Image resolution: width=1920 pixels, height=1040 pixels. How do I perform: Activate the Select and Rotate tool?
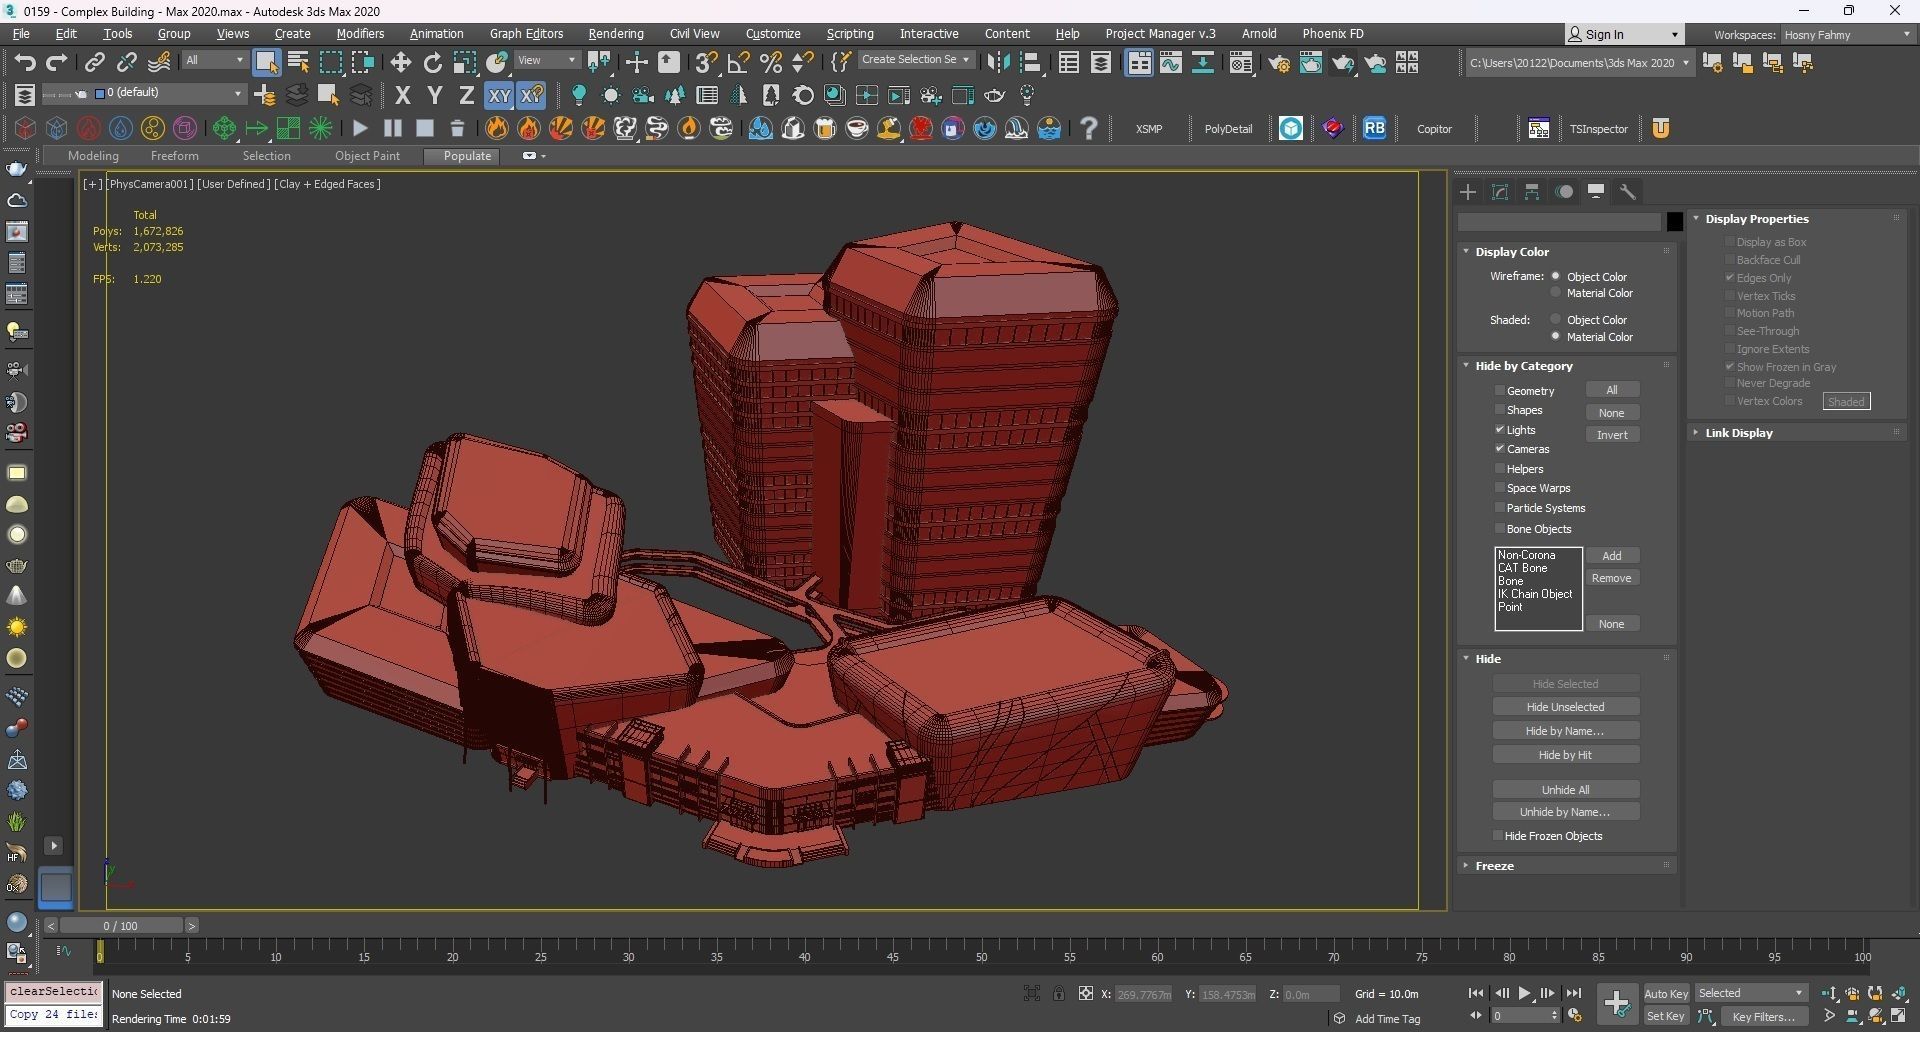pyautogui.click(x=433, y=63)
